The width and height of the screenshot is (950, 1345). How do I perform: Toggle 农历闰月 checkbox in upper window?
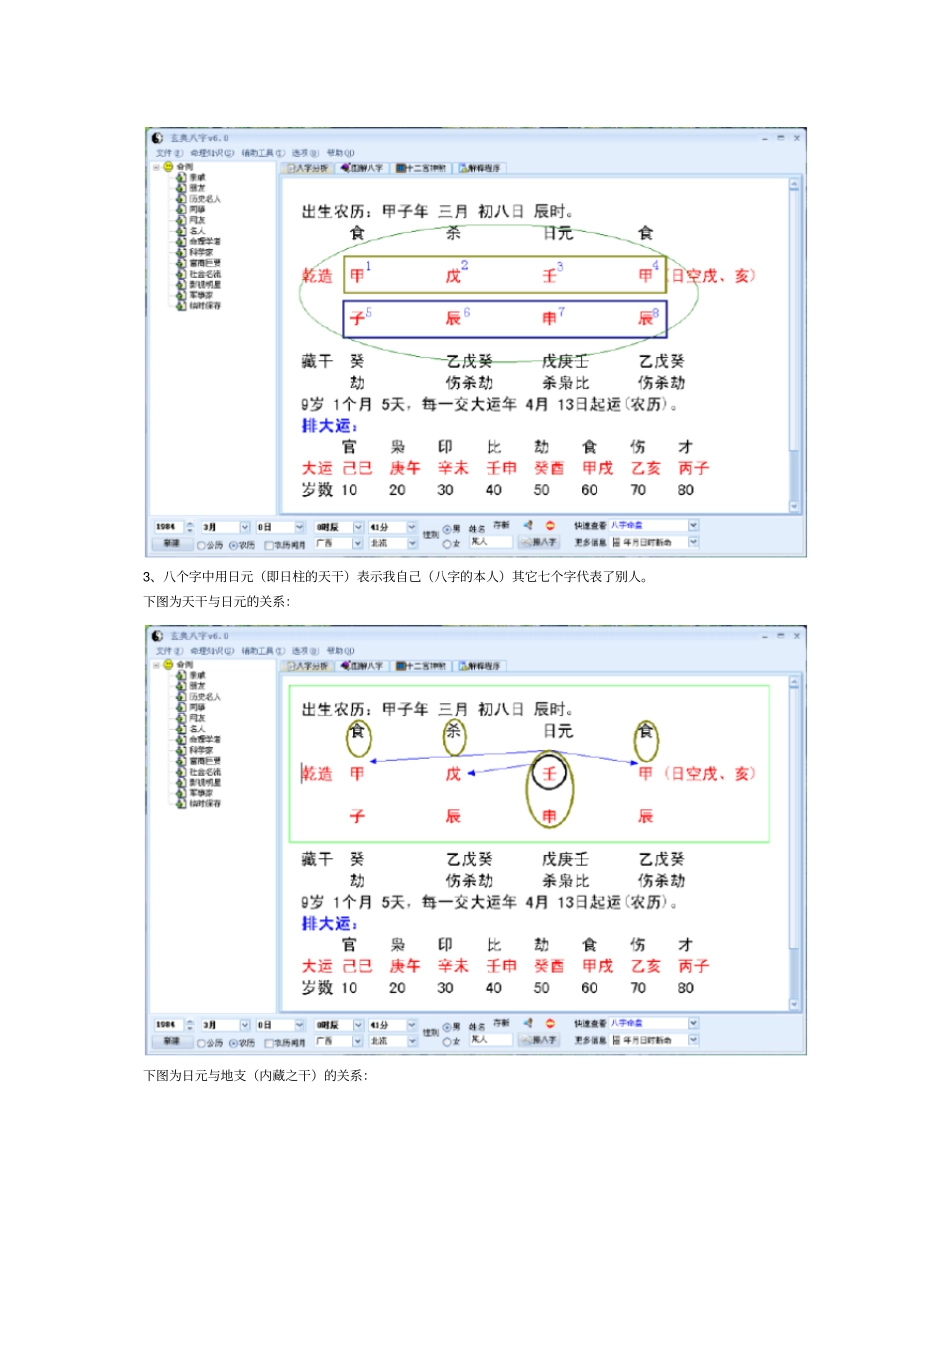pyautogui.click(x=269, y=545)
